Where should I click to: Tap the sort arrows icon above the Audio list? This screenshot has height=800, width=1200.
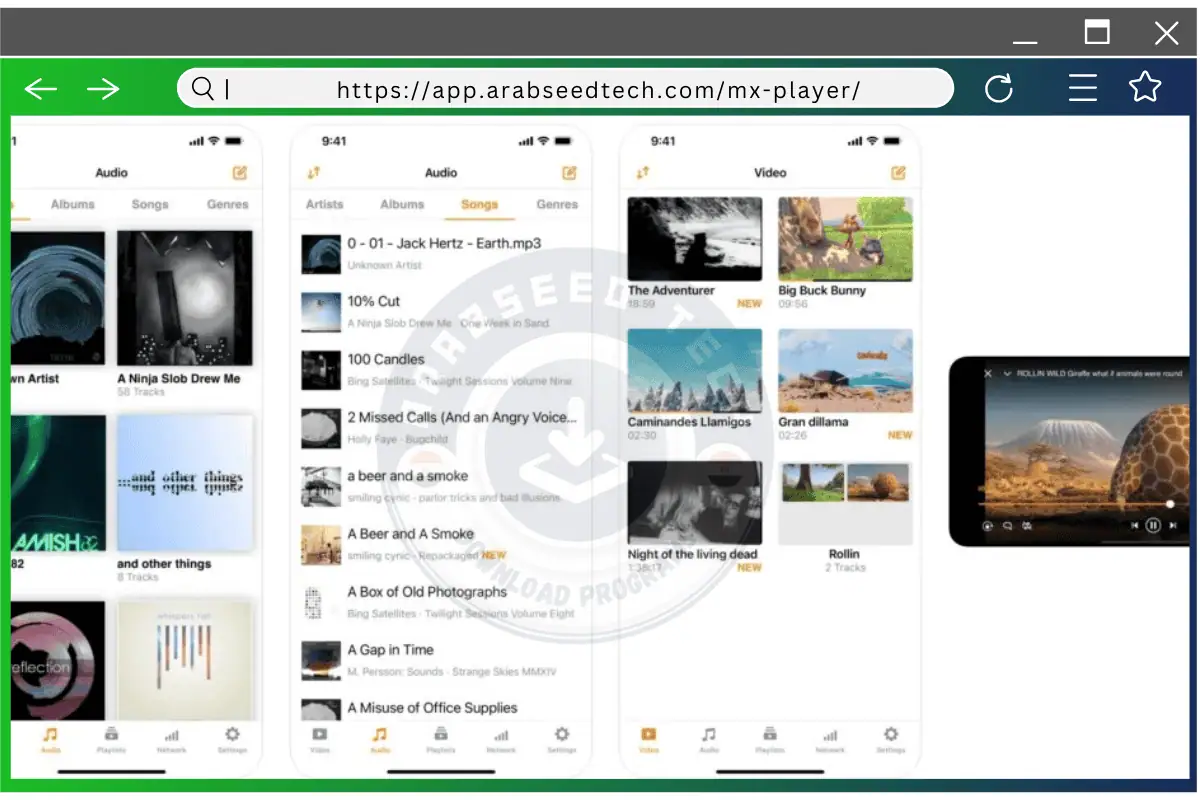315,172
